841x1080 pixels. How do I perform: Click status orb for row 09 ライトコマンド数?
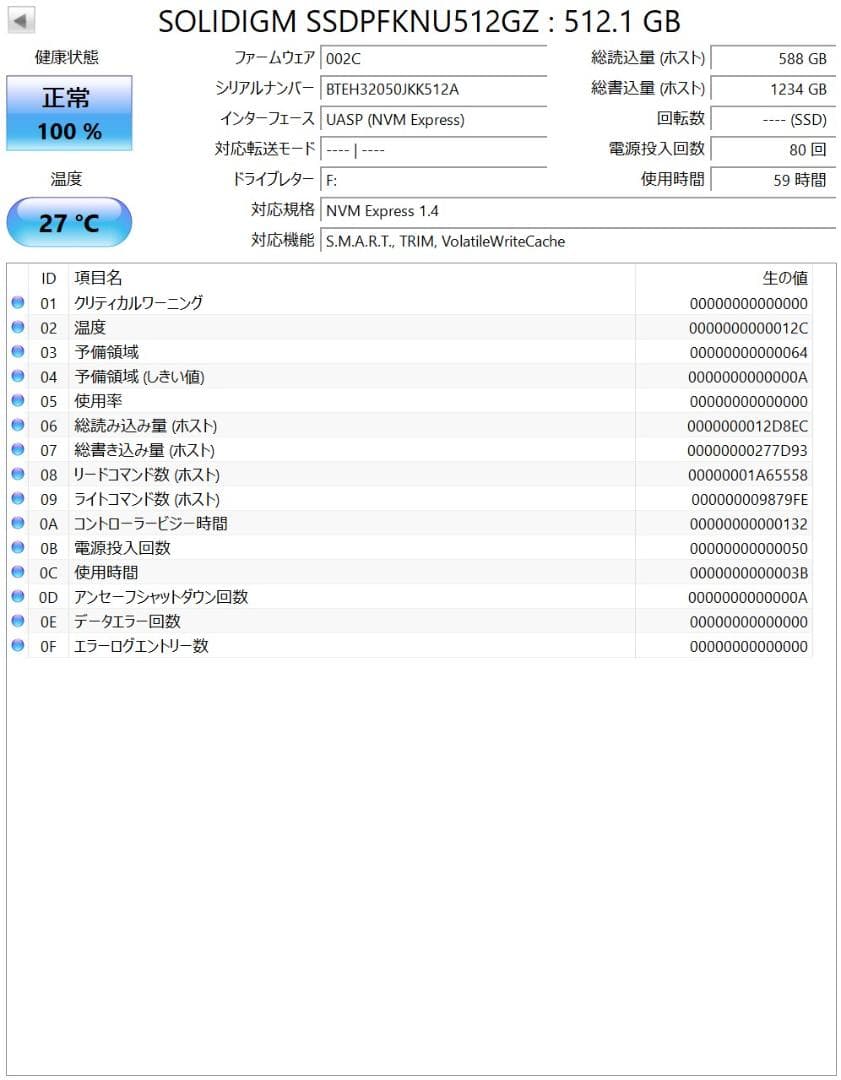click(18, 498)
